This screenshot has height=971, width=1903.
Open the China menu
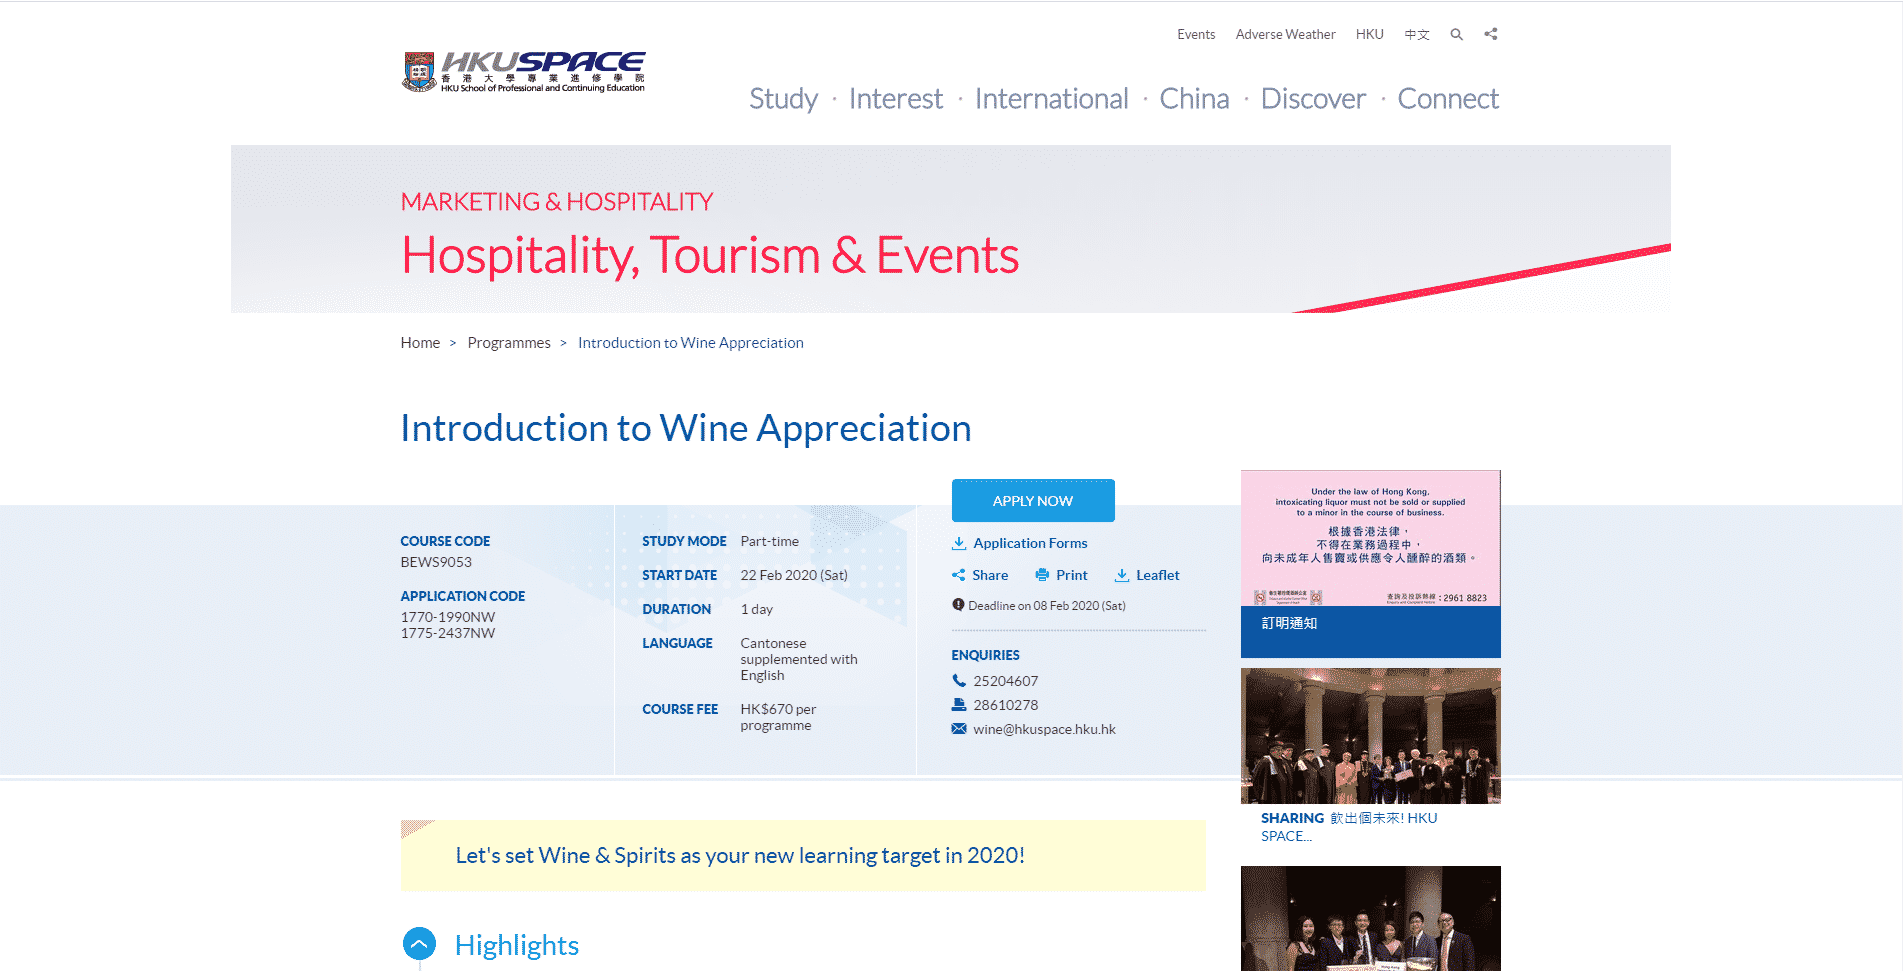1194,99
